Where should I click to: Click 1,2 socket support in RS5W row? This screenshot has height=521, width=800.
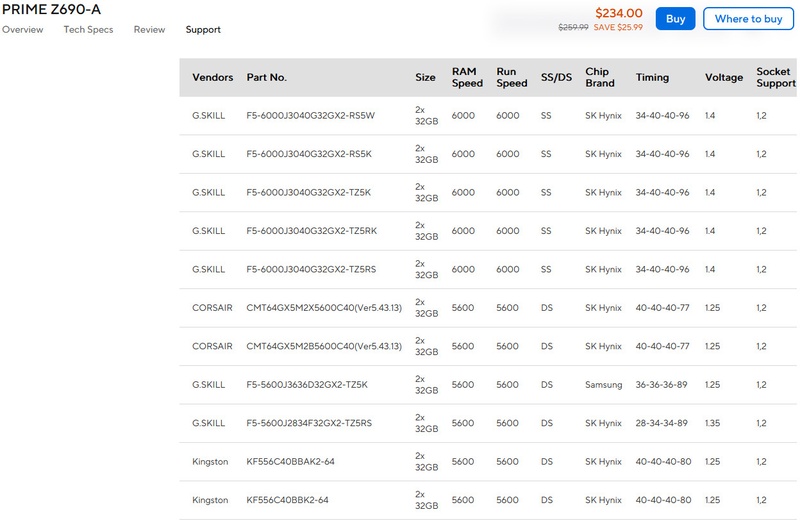[x=761, y=115]
